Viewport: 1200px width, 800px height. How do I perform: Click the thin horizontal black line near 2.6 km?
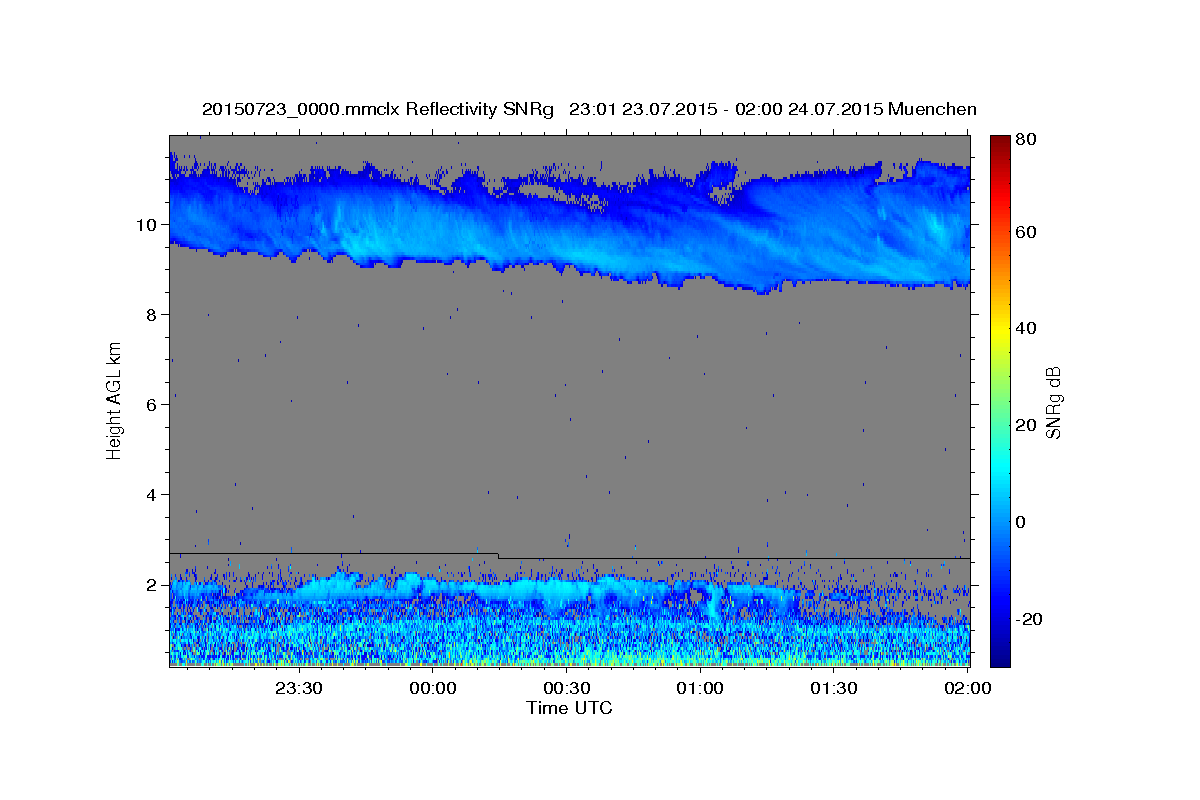click(x=570, y=556)
